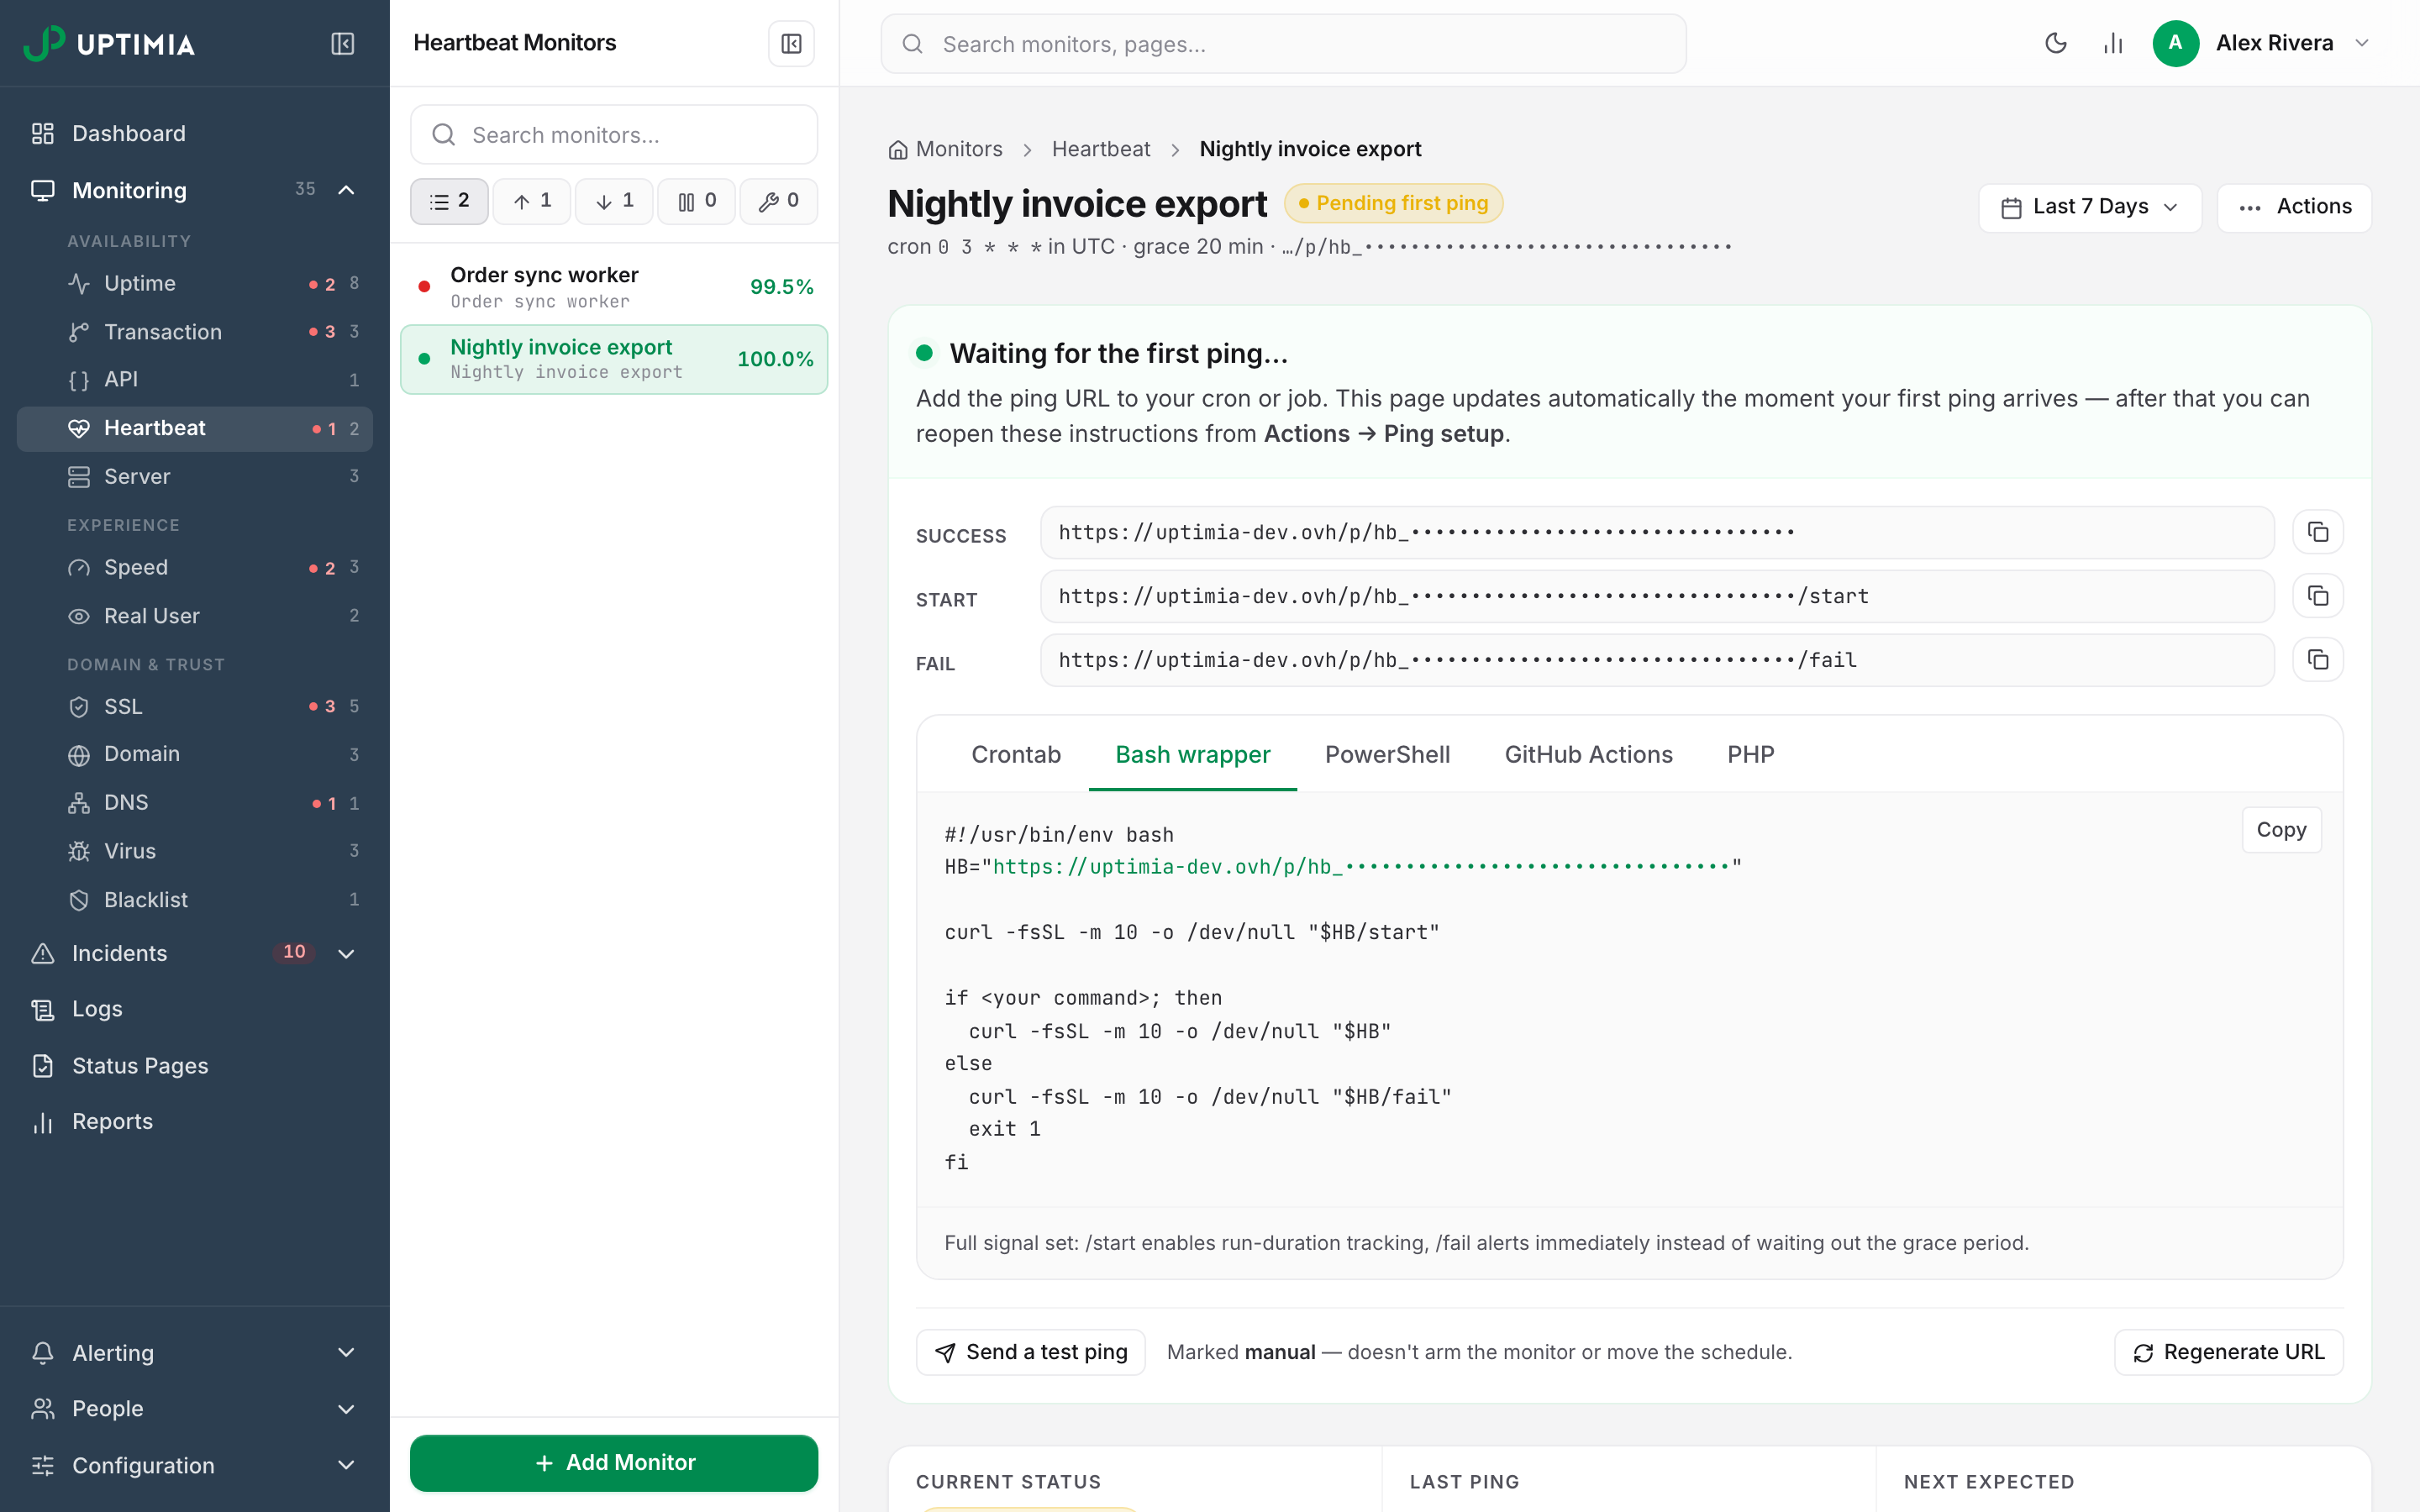This screenshot has height=1512, width=2420.
Task: Click the Add Monitor button
Action: click(614, 1463)
